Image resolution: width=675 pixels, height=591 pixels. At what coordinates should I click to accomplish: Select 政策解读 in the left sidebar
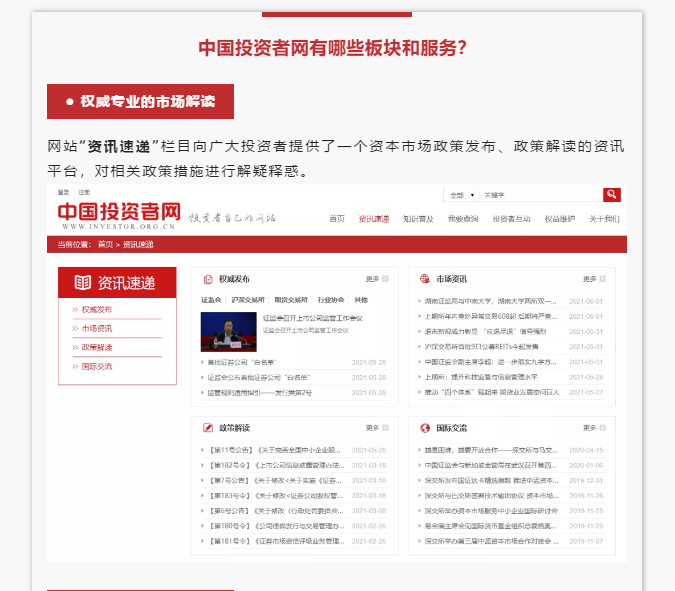click(x=97, y=347)
